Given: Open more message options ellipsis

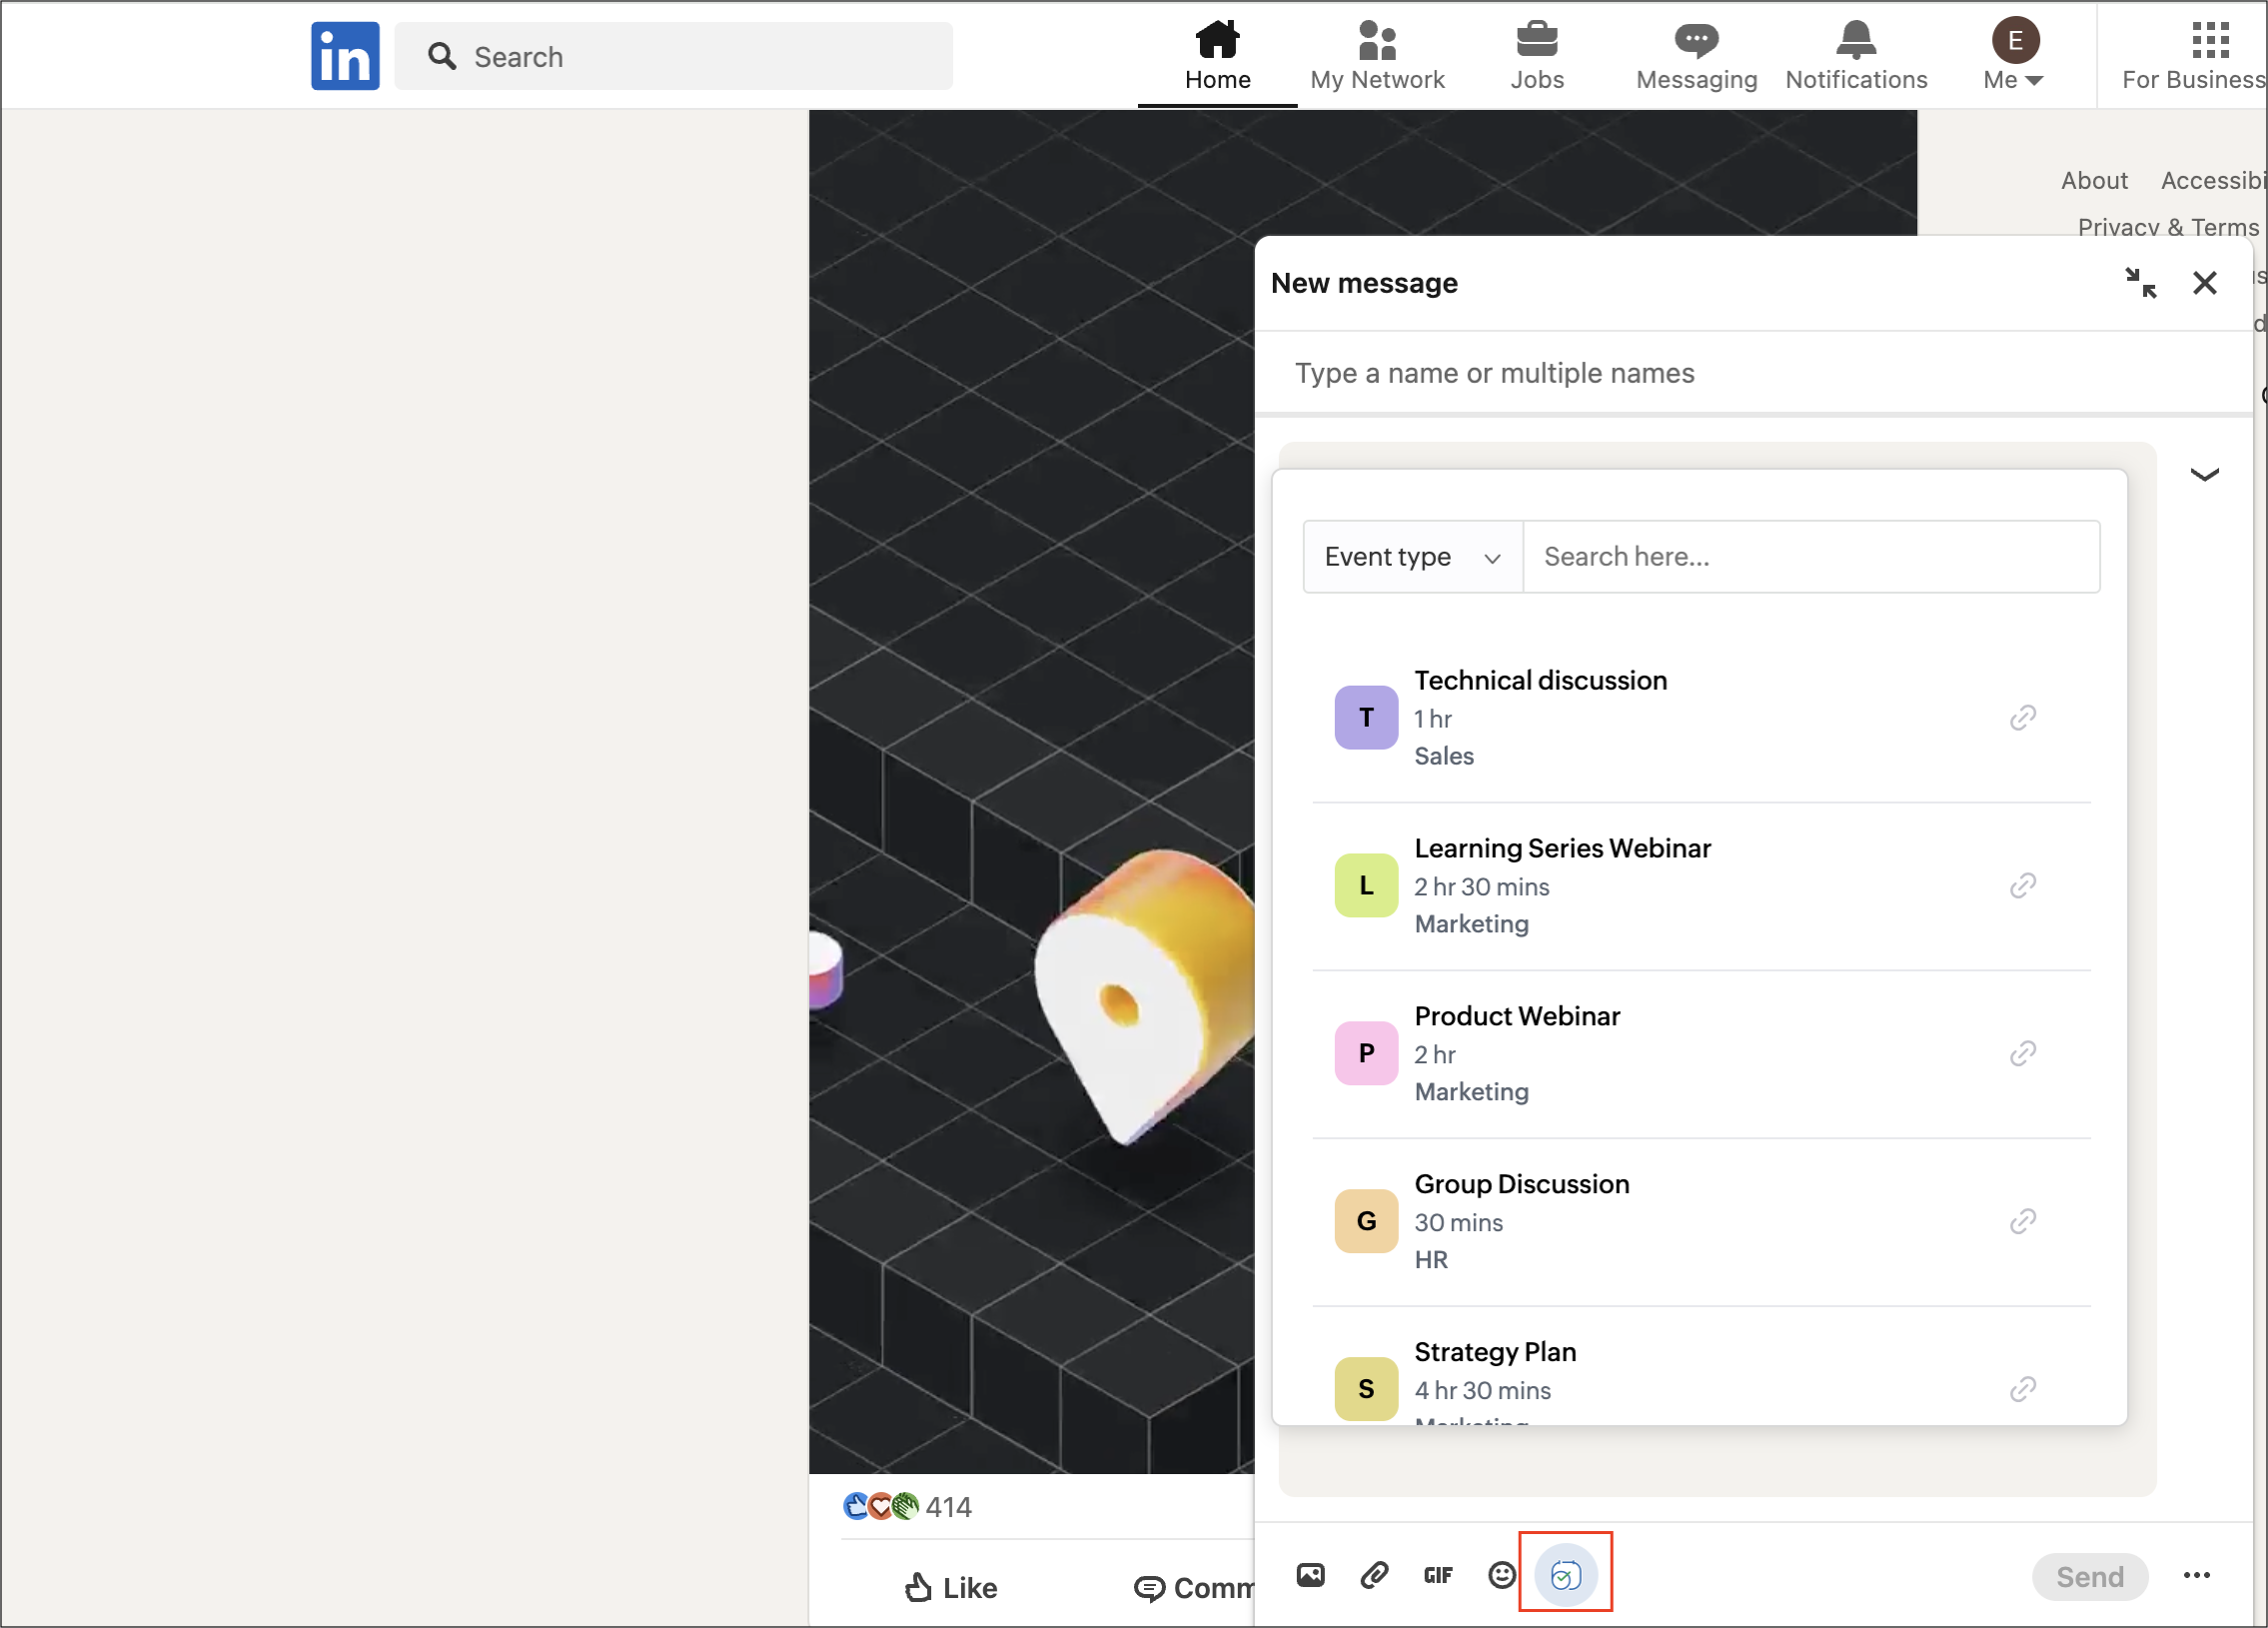Looking at the screenshot, I should point(2196,1575).
